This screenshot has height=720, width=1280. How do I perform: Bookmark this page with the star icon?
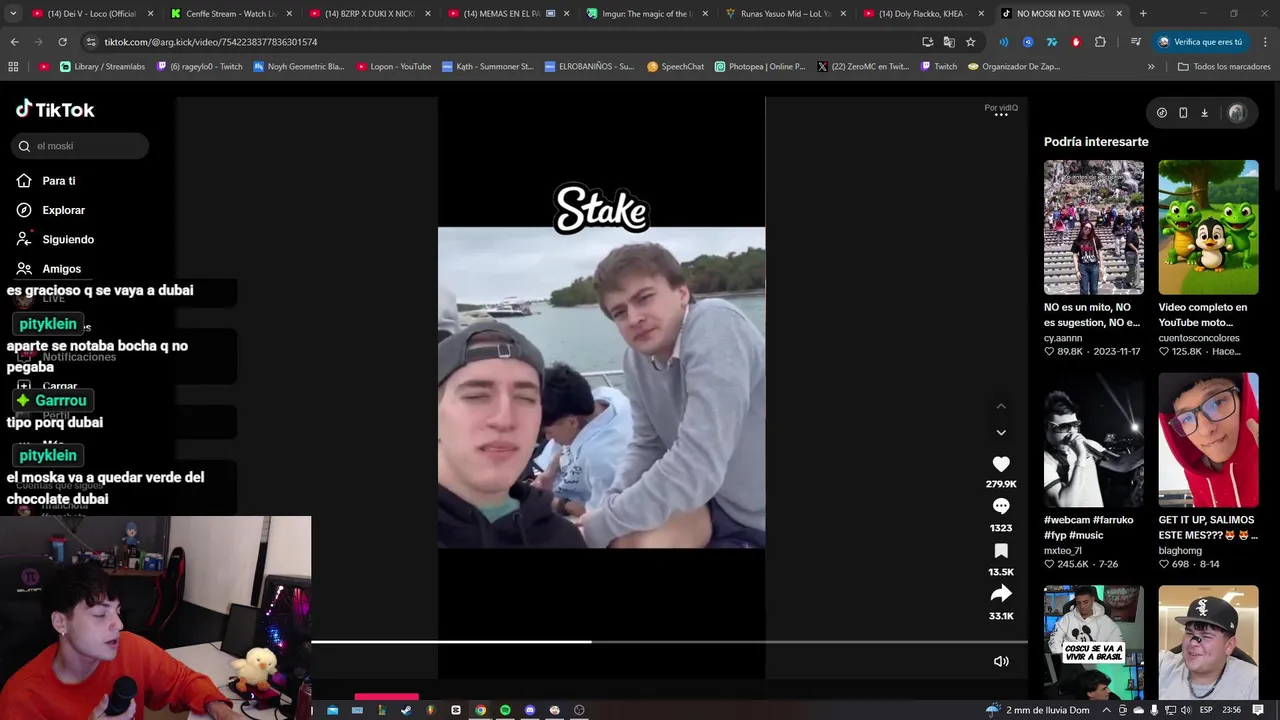970,42
